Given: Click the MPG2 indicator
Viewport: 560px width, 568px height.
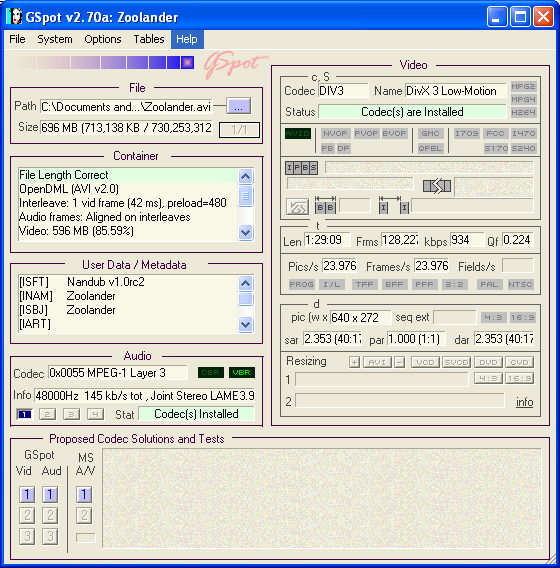Looking at the screenshot, I should 523,86.
